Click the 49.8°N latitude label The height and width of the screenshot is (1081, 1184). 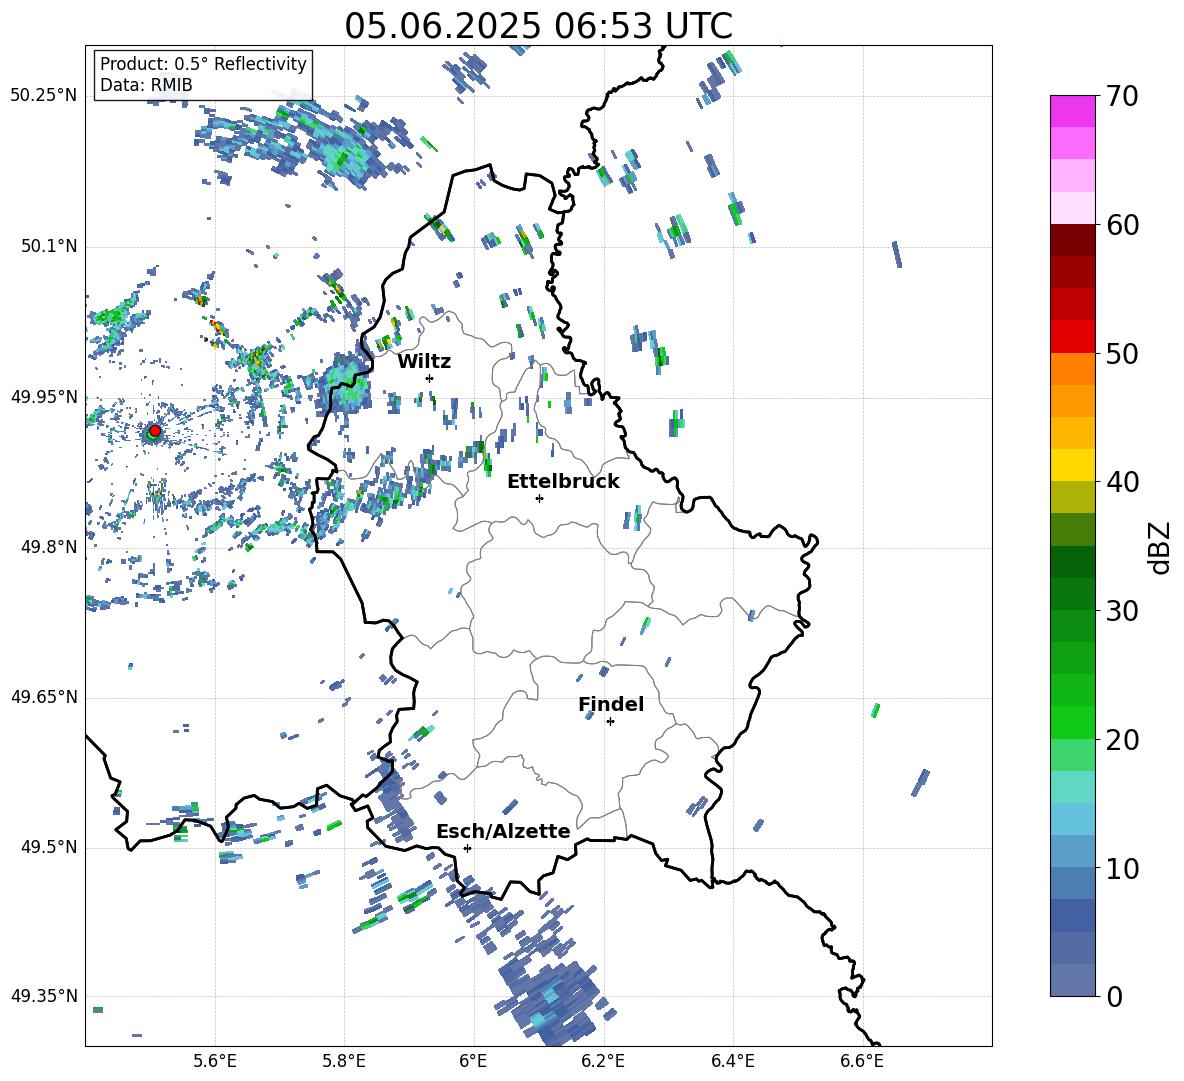click(x=48, y=547)
